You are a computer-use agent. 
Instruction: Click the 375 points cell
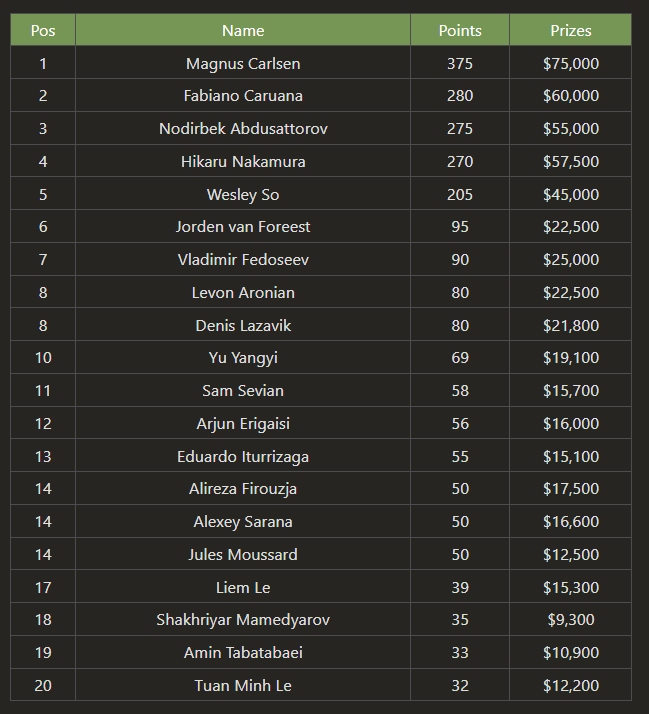[460, 64]
